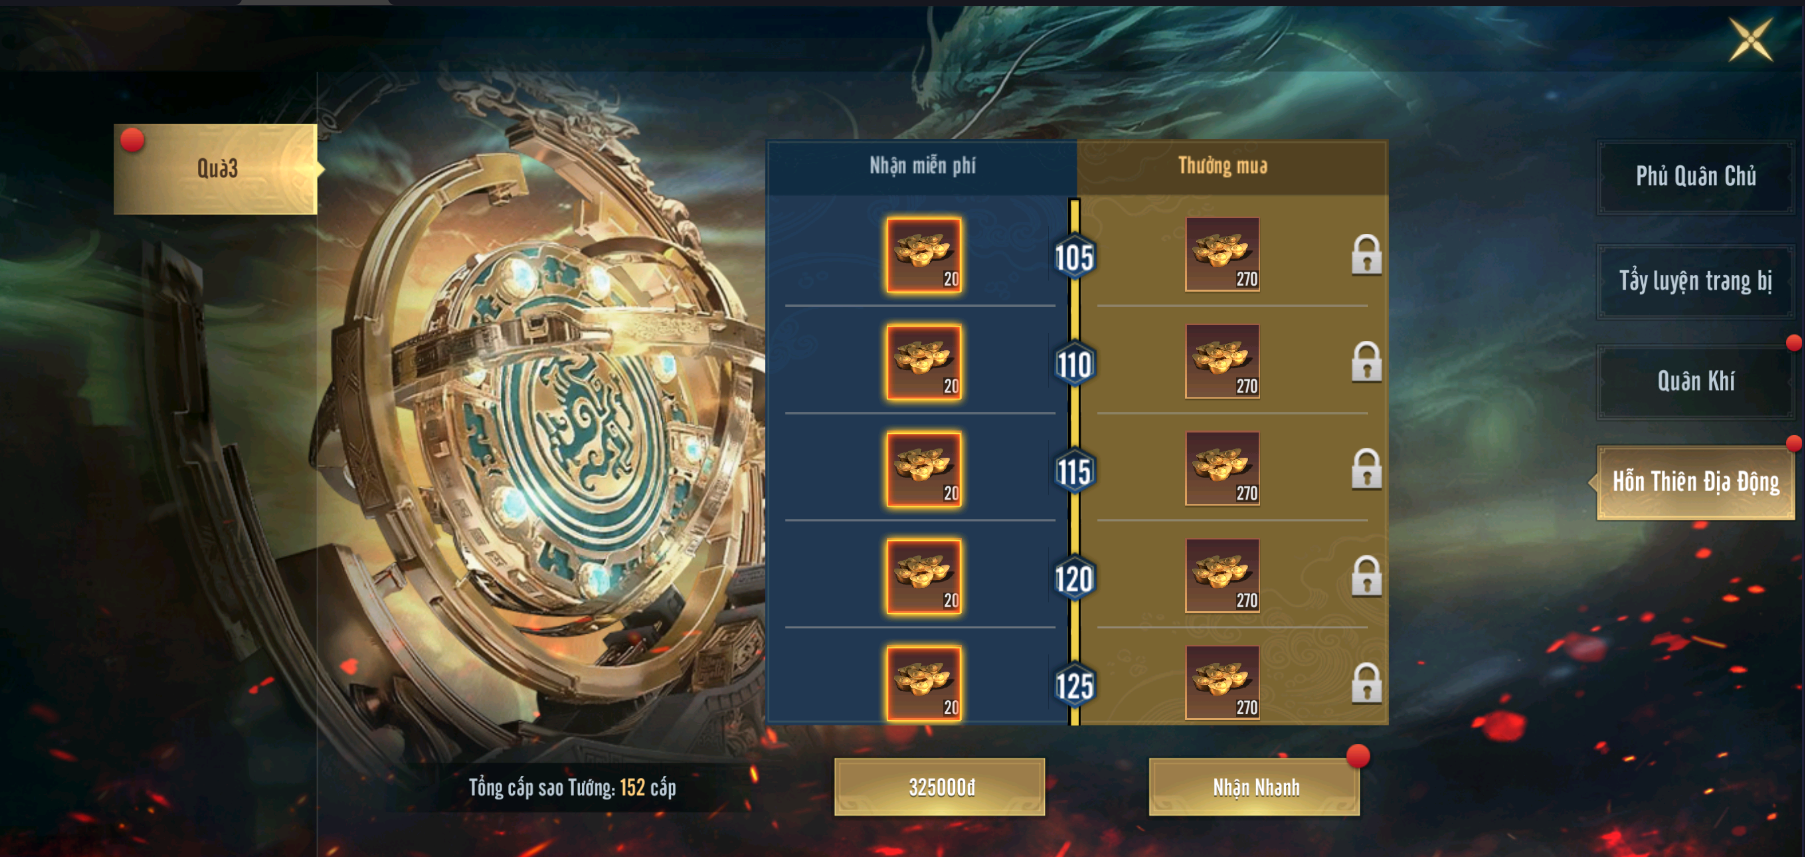Open the locked 270 gold reward at level 120
The image size is (1805, 857).
(x=1222, y=576)
